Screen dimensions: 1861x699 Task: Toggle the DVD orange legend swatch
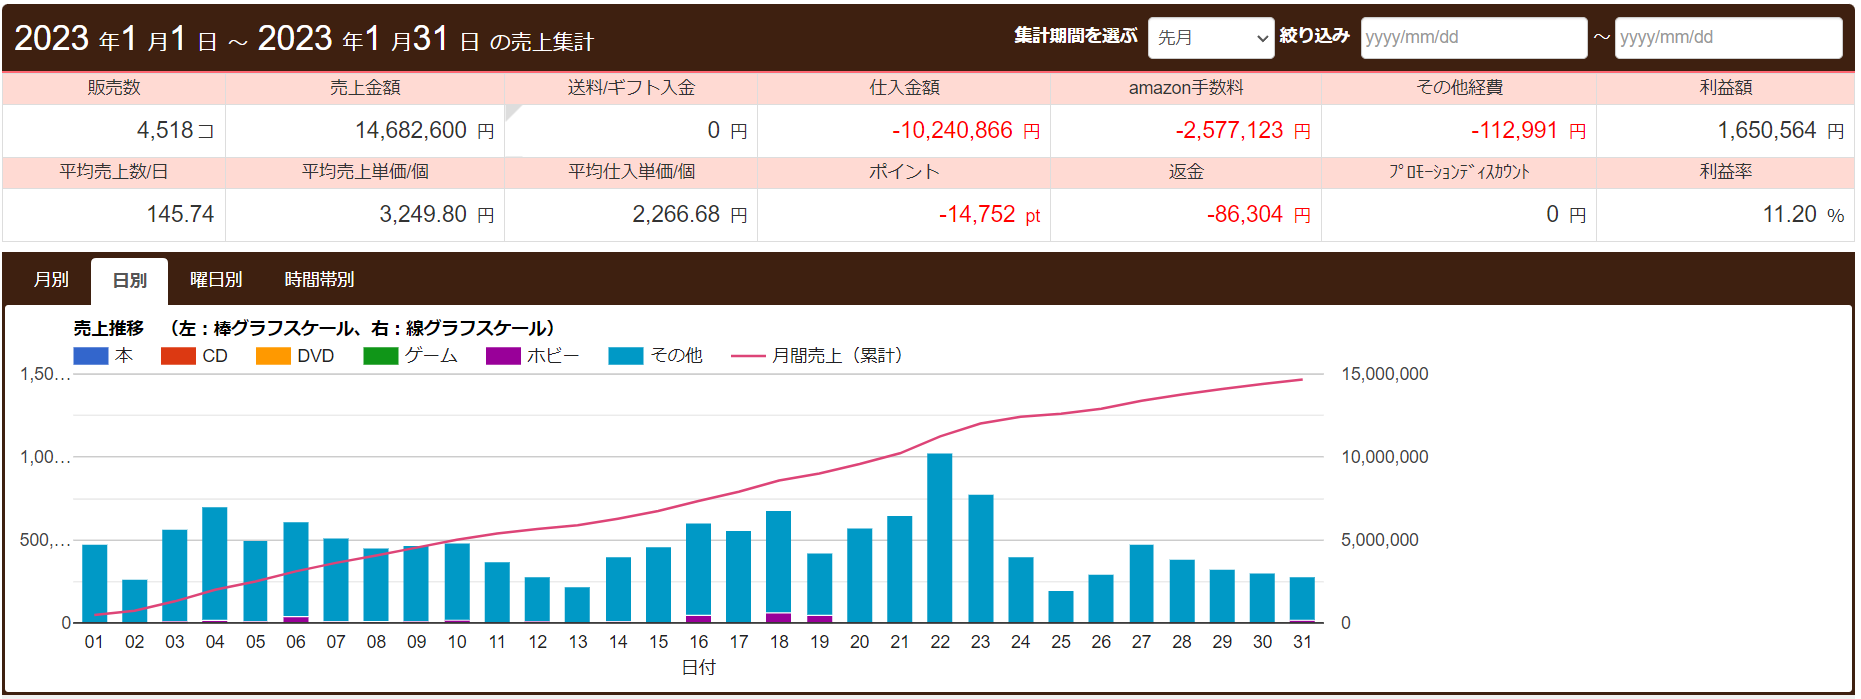[x=273, y=356]
